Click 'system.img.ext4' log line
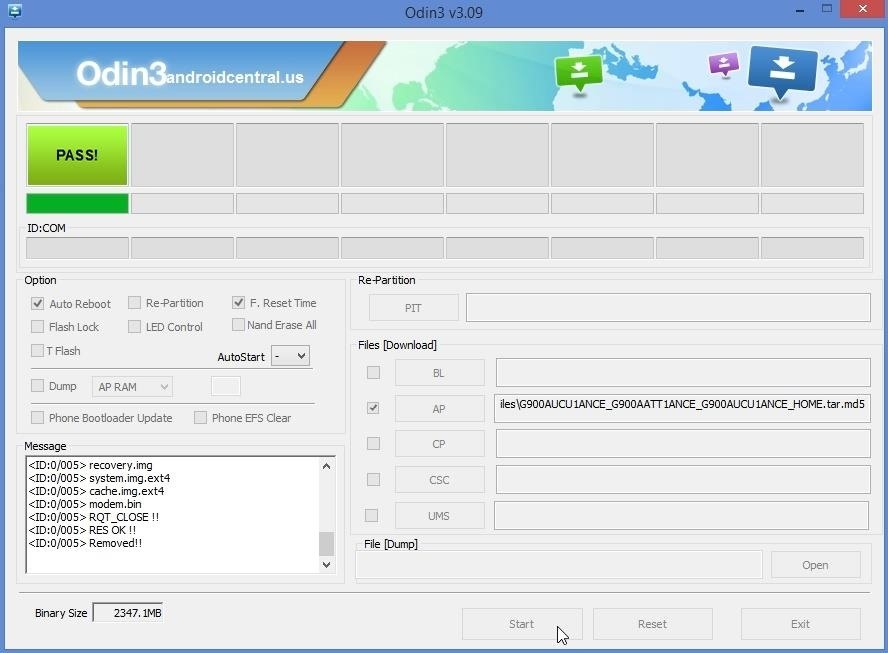This screenshot has height=653, width=888. click(x=100, y=478)
